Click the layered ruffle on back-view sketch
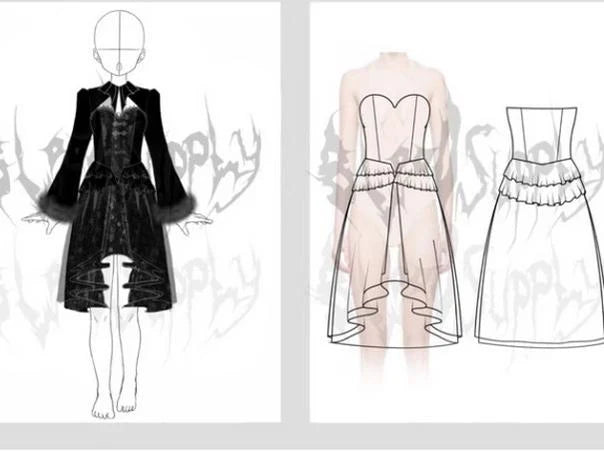The image size is (604, 453). pos(541,185)
